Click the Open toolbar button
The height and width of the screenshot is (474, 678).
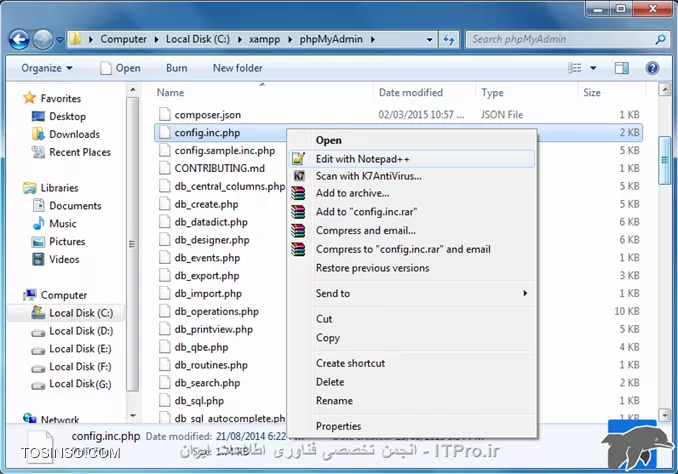[x=120, y=68]
